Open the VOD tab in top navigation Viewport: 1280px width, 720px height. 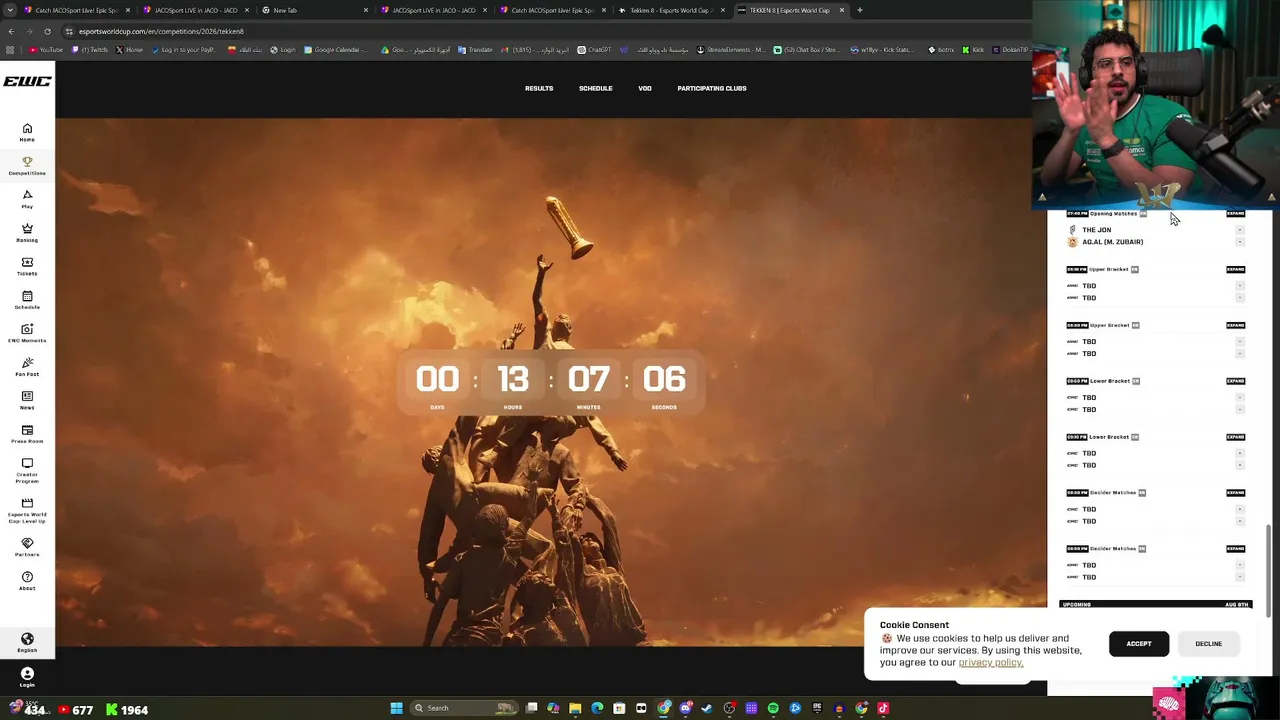(x=645, y=88)
